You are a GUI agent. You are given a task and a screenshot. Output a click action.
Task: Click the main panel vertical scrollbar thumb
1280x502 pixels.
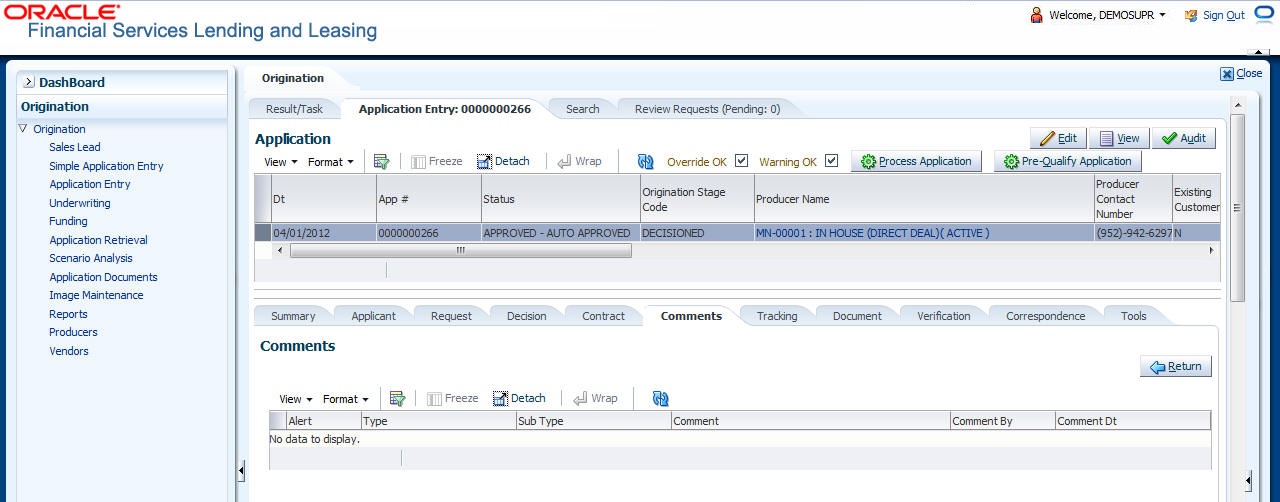(1237, 208)
